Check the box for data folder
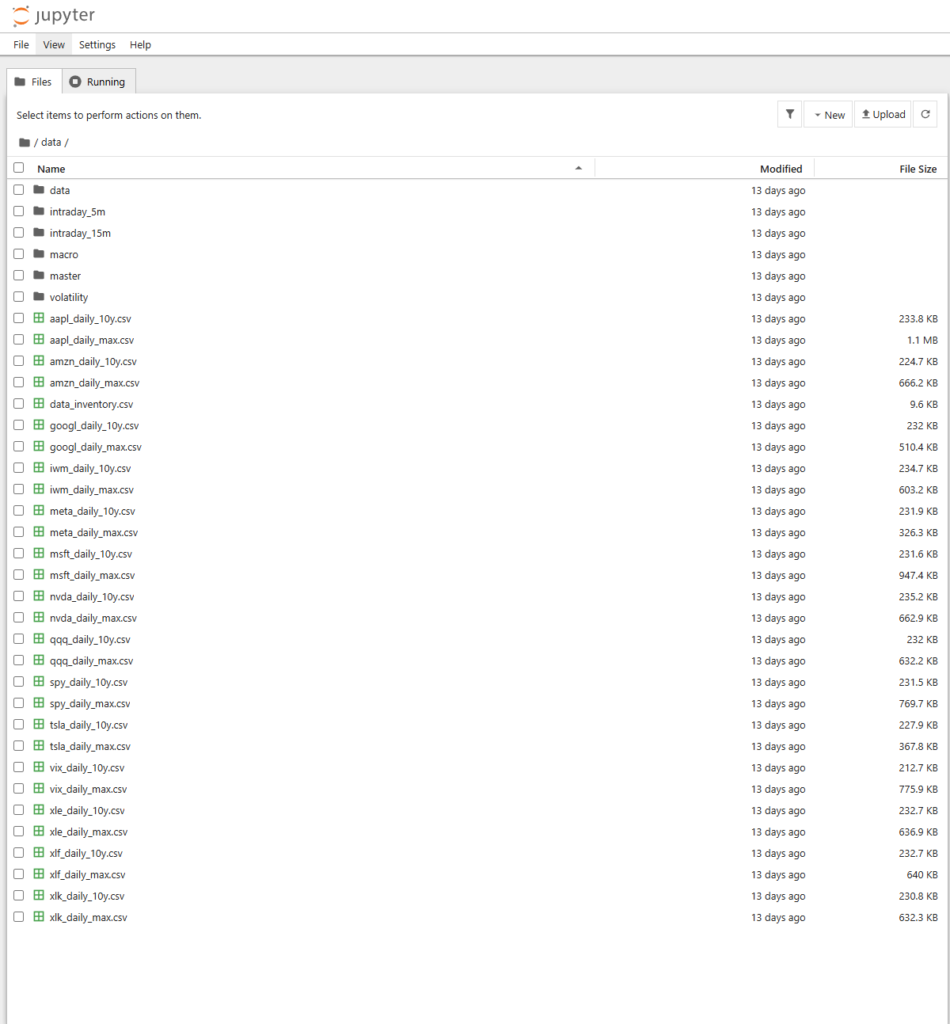 point(18,189)
